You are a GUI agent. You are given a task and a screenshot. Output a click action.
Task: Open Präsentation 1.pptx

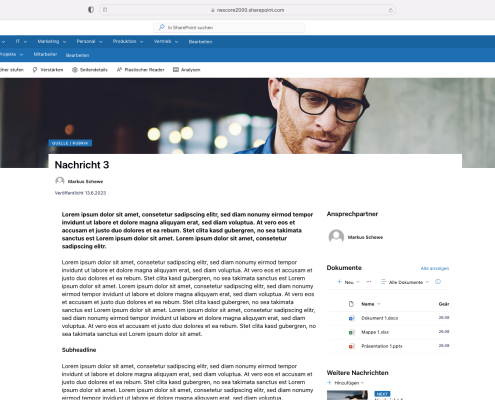[x=382, y=346]
